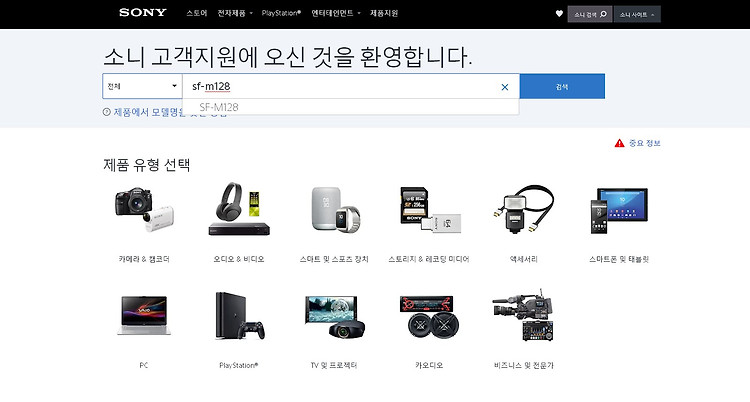Open the TV 및 프로젝터 label
Screen dimensions: 750x402
334,365
